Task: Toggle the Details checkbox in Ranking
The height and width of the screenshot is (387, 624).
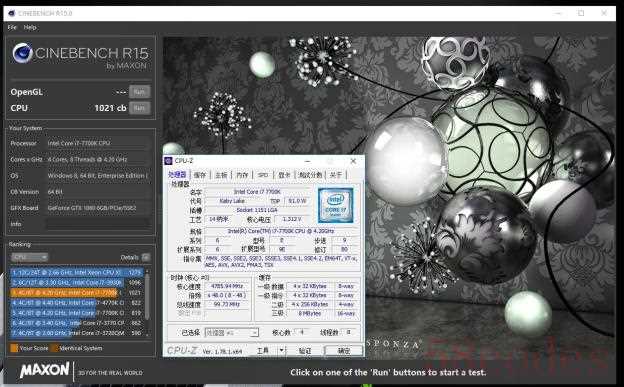Action: click(146, 257)
